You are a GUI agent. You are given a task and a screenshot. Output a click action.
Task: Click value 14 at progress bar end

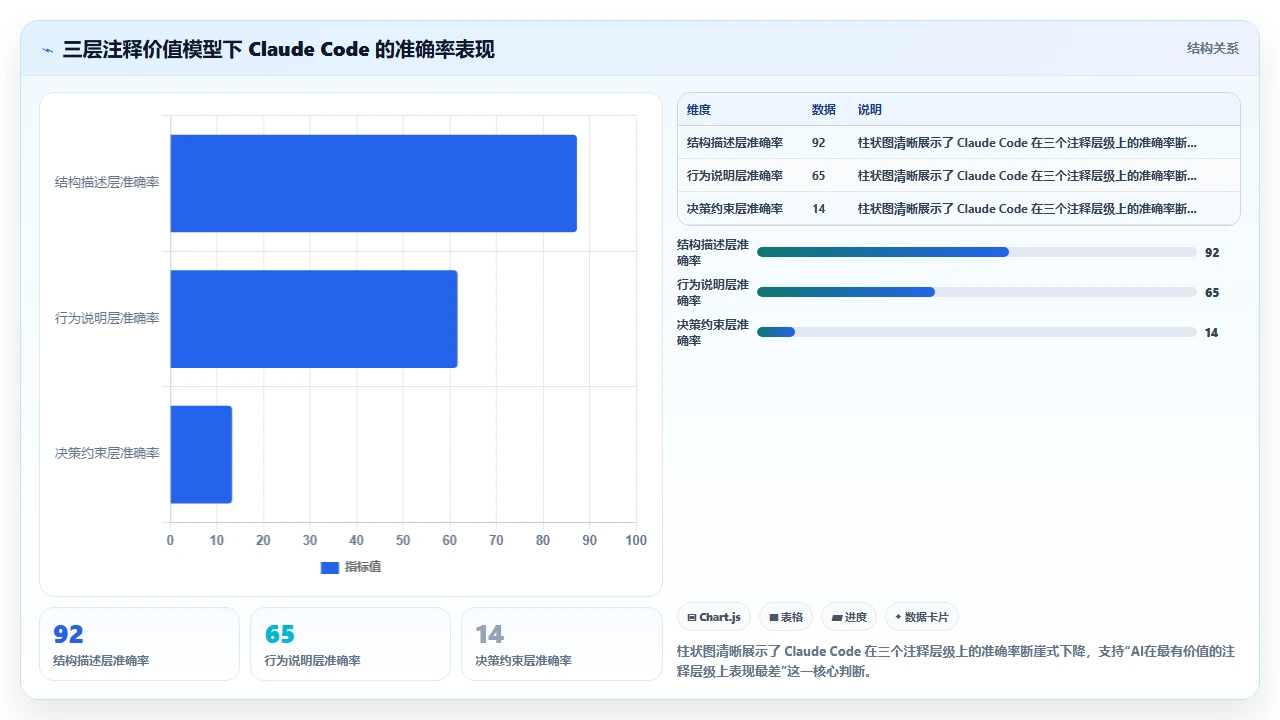tap(1212, 333)
